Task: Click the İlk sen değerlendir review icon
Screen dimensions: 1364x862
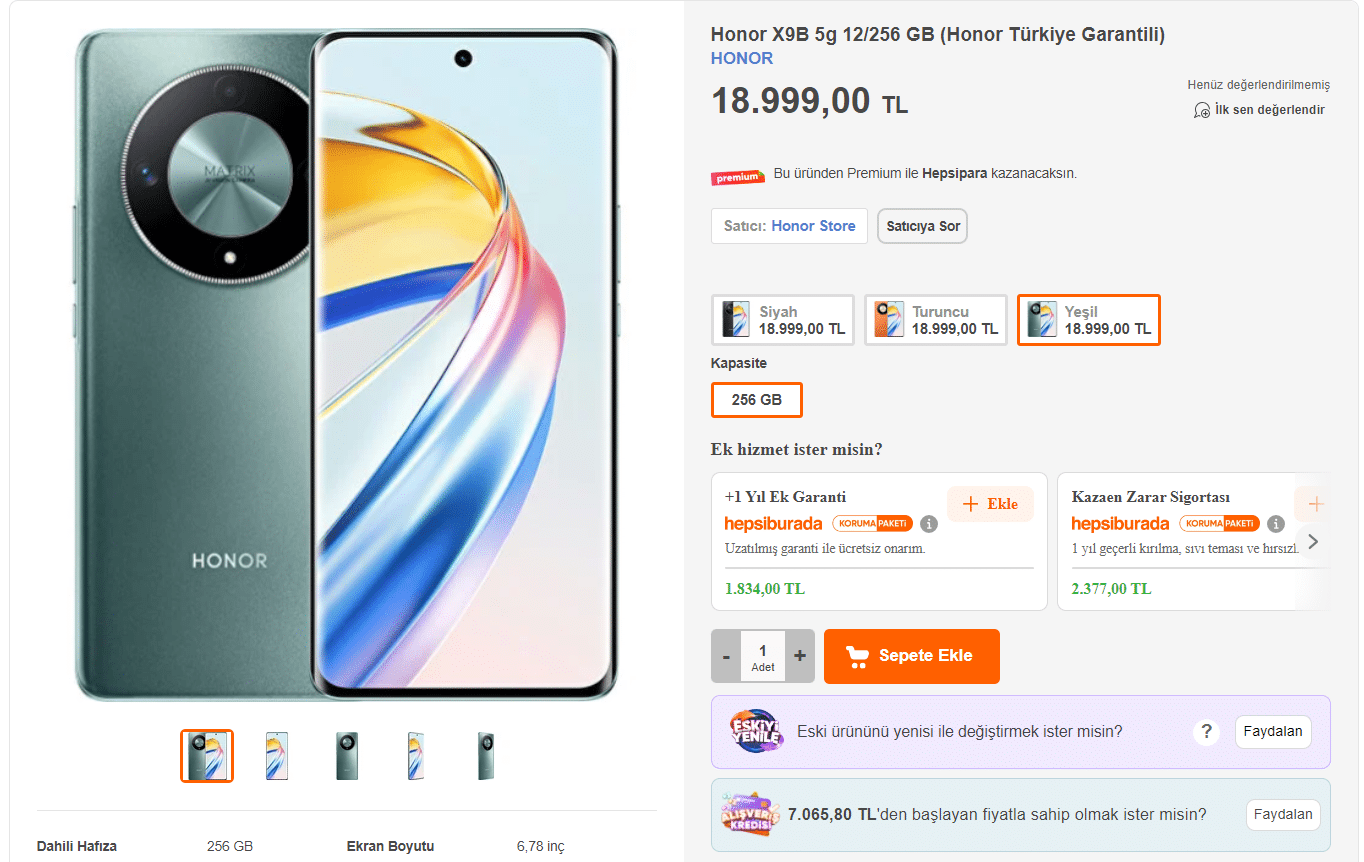Action: coord(1203,110)
